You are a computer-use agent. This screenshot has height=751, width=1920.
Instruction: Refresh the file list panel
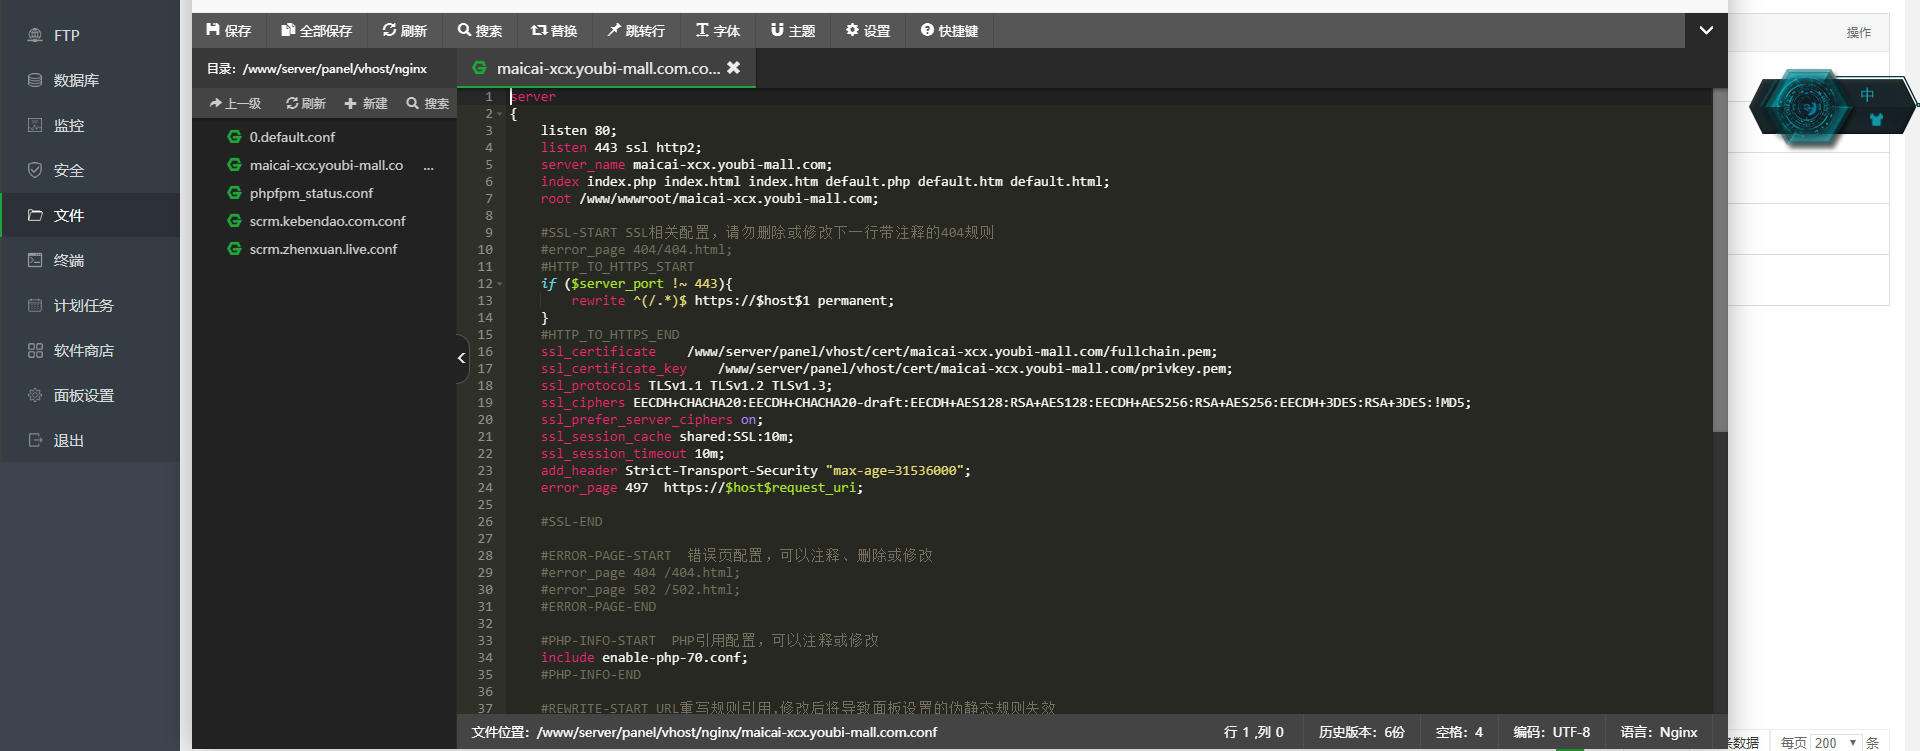point(306,103)
